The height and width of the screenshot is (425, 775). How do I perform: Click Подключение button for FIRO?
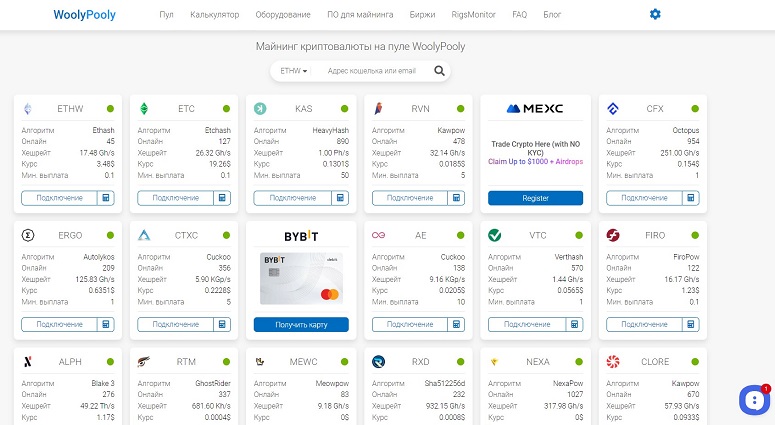645,324
